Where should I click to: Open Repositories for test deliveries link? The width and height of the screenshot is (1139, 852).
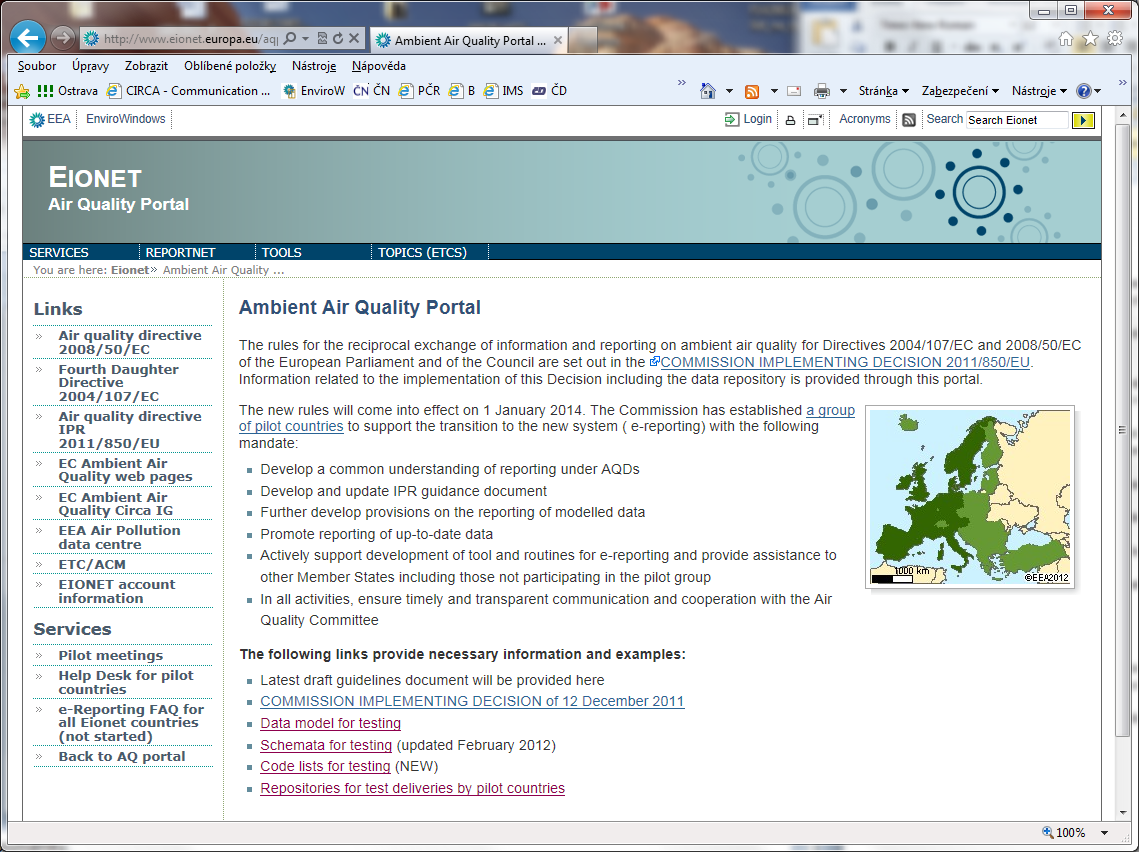tap(413, 788)
